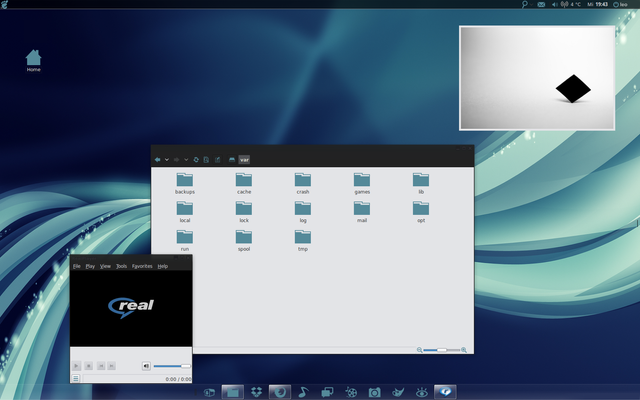Open RealPlayer File menu
Image resolution: width=640 pixels, height=400 pixels.
[76, 266]
